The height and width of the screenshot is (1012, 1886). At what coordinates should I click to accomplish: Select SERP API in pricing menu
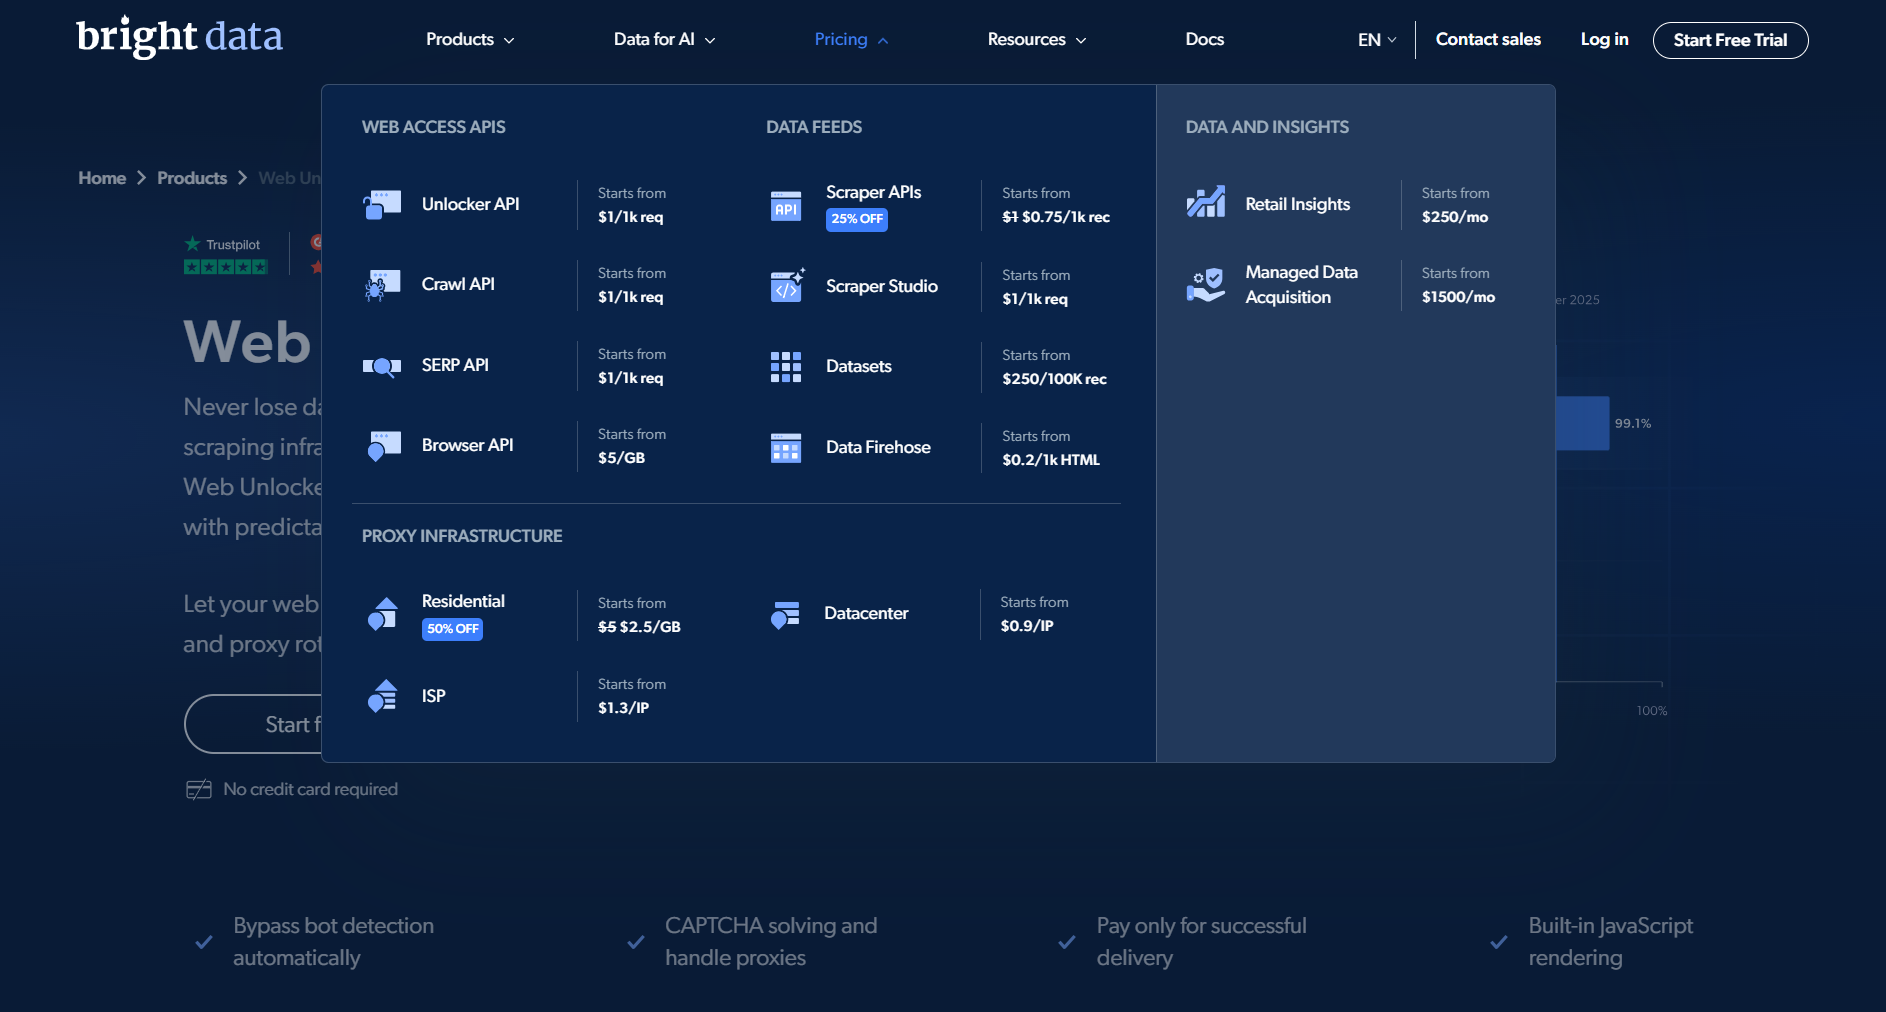455,365
